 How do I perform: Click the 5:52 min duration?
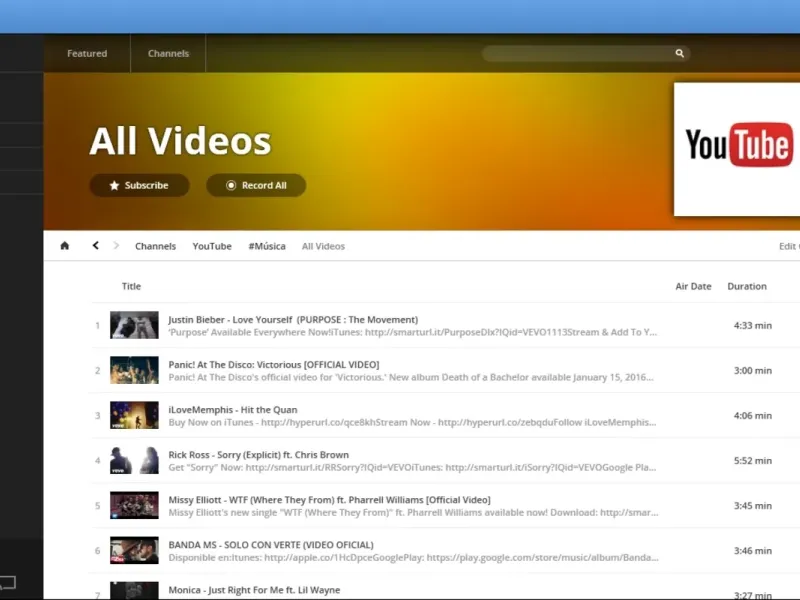click(x=753, y=460)
